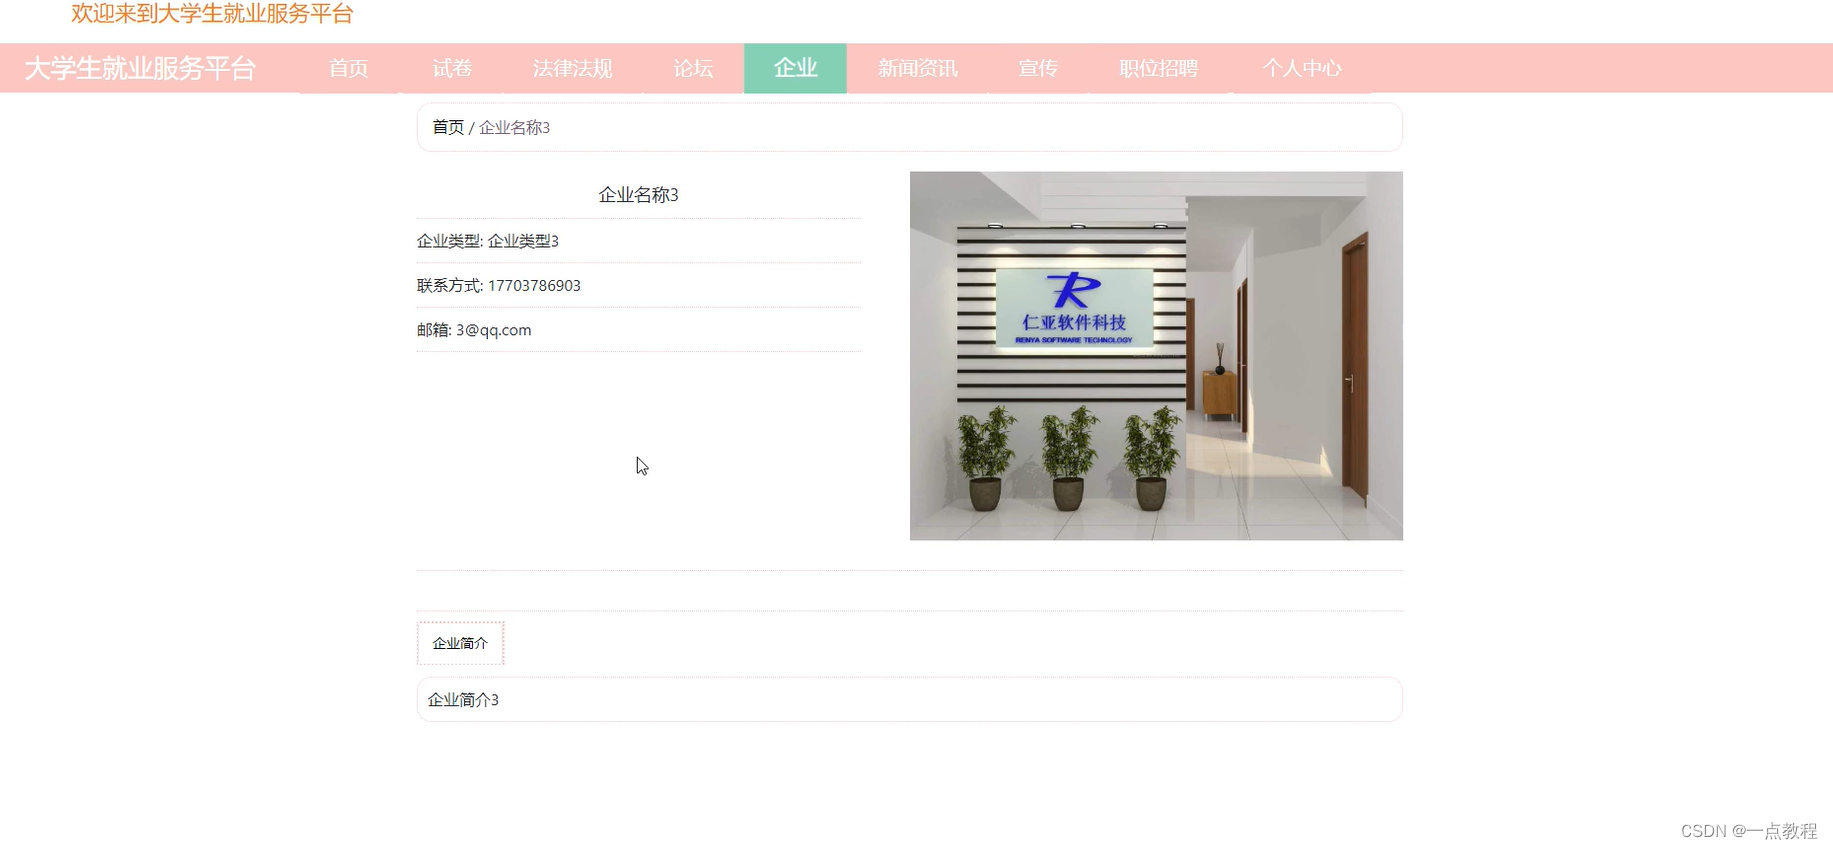Open the 个人中心 menu item
This screenshot has width=1833, height=849.
(1302, 68)
